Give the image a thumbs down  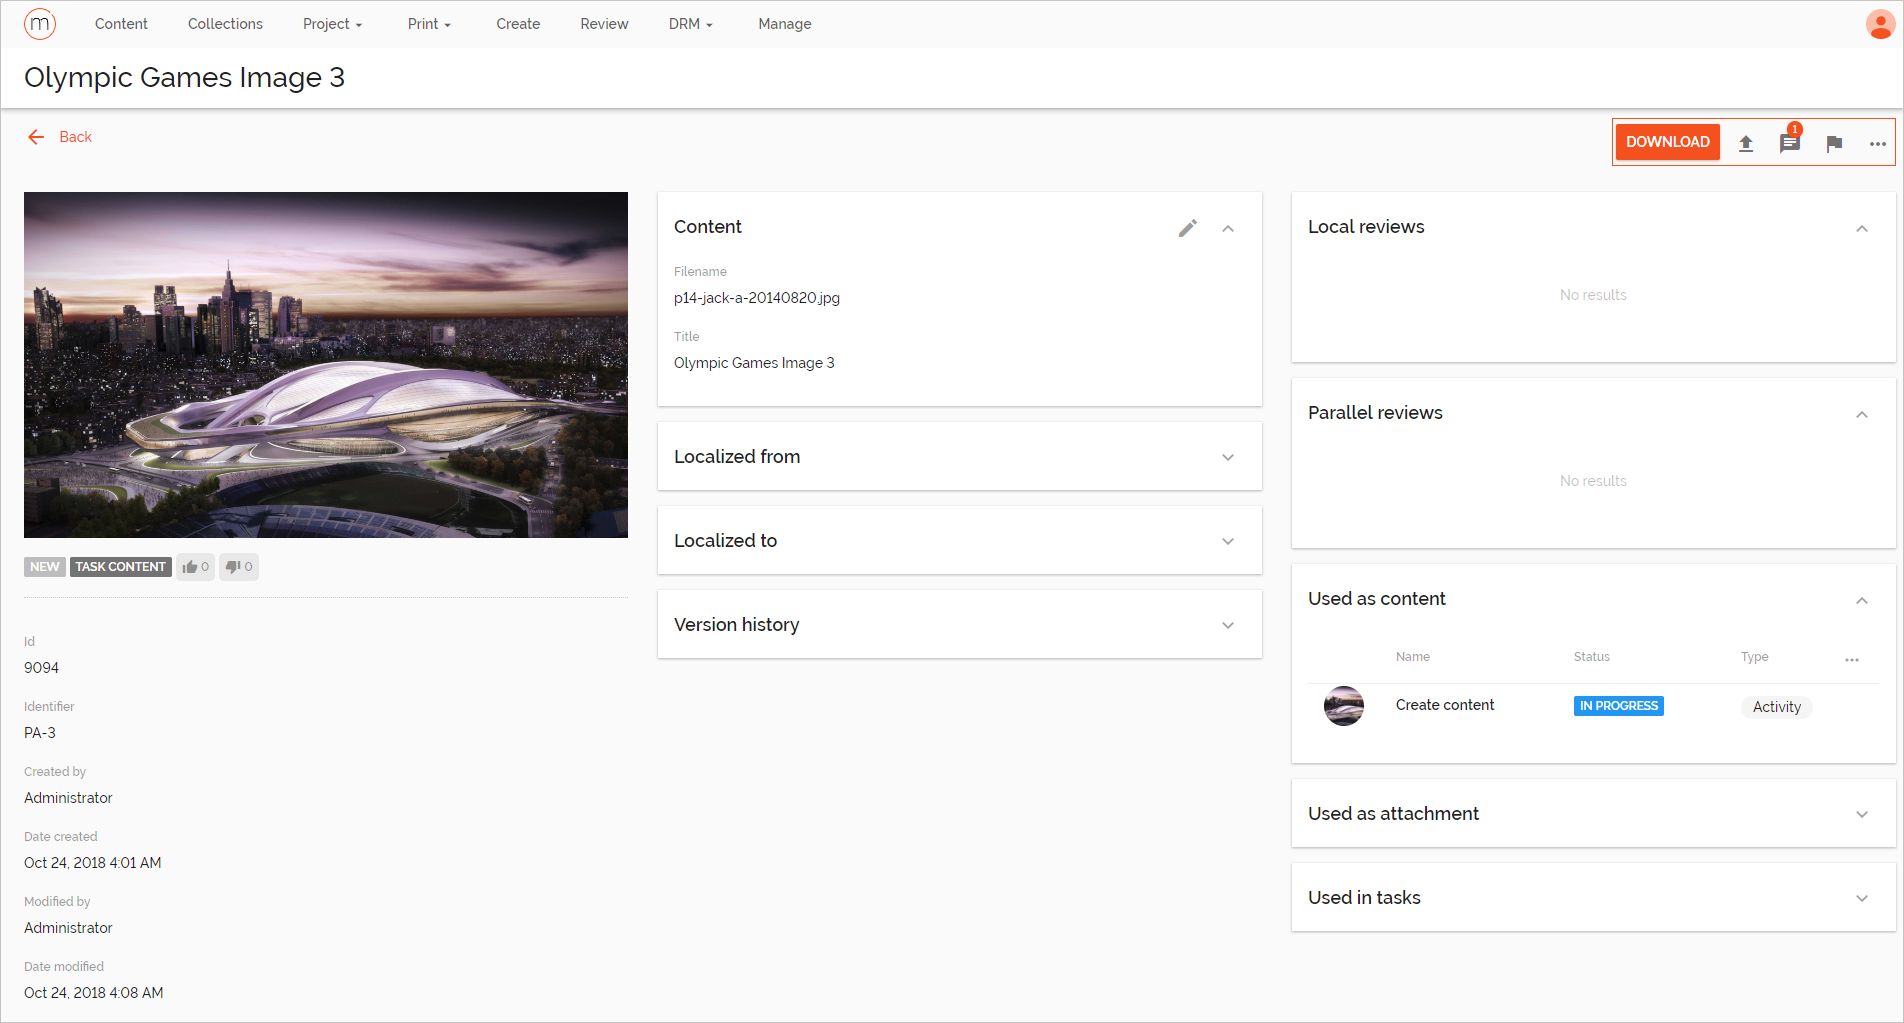(x=238, y=566)
